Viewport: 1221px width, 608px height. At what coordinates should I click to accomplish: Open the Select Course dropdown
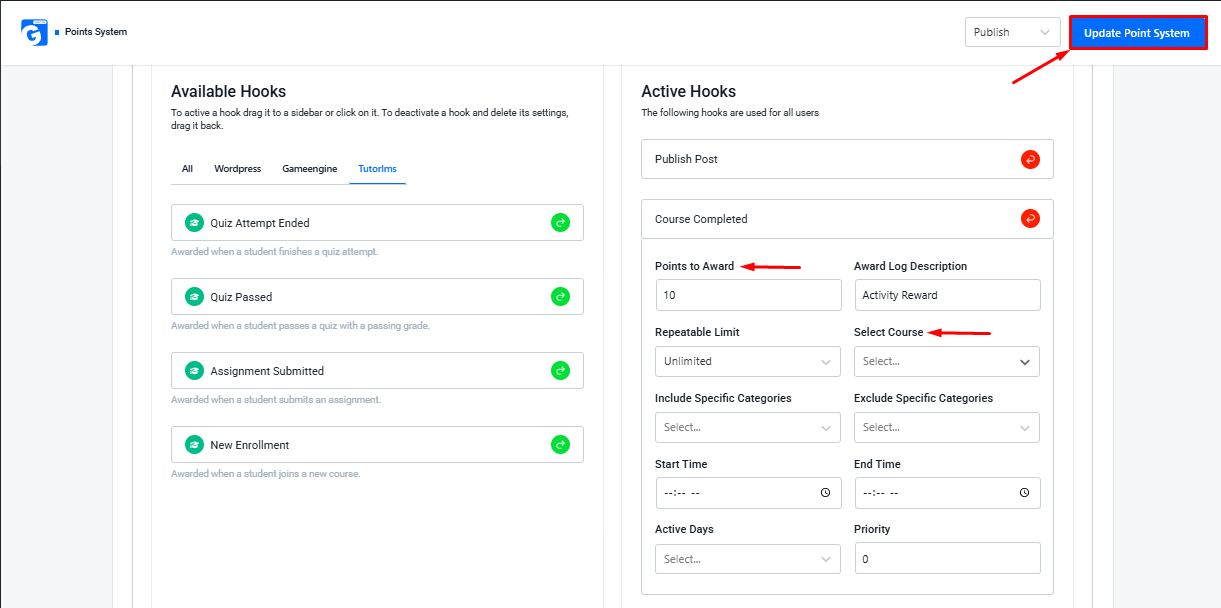tap(947, 361)
